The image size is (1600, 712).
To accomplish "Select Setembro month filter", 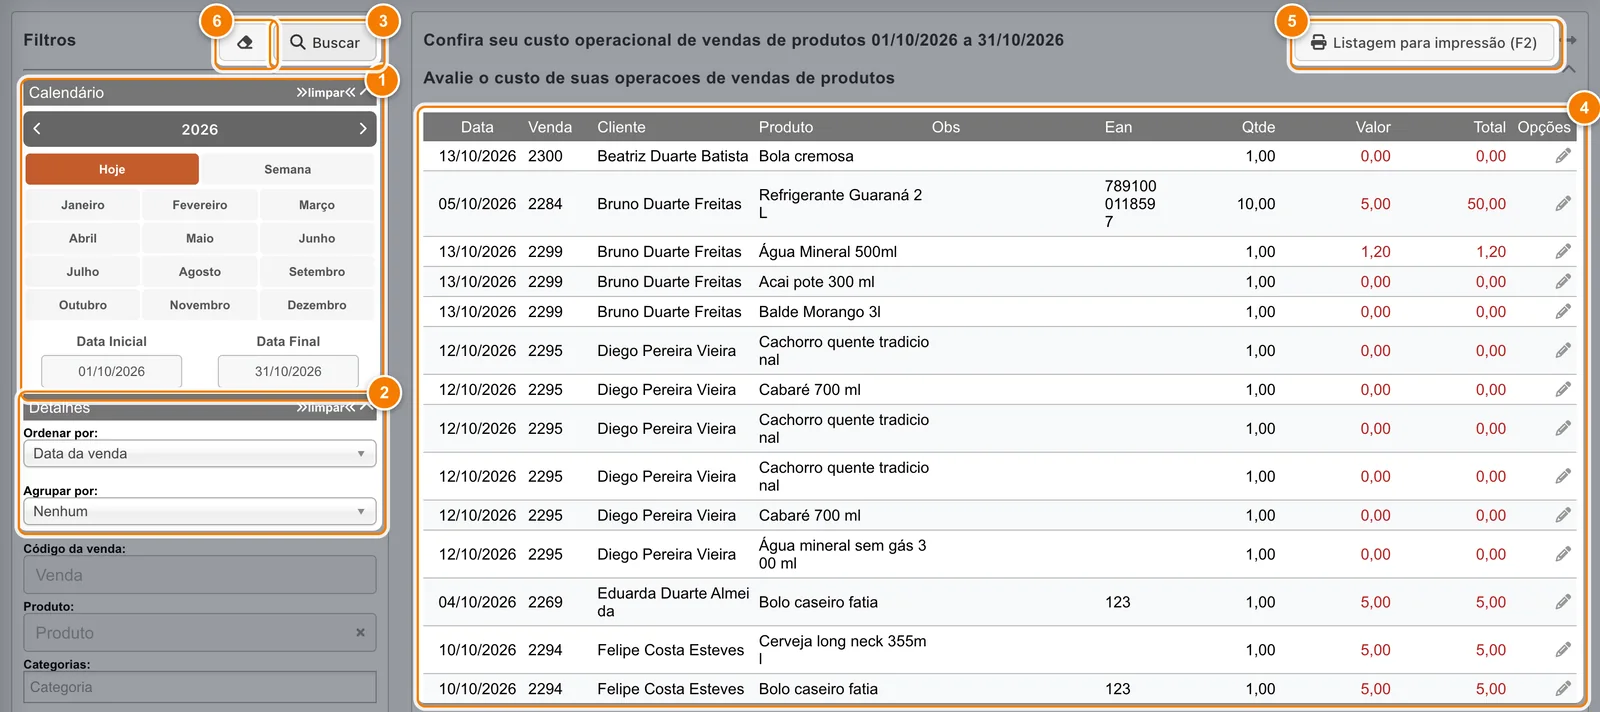I will pos(317,272).
